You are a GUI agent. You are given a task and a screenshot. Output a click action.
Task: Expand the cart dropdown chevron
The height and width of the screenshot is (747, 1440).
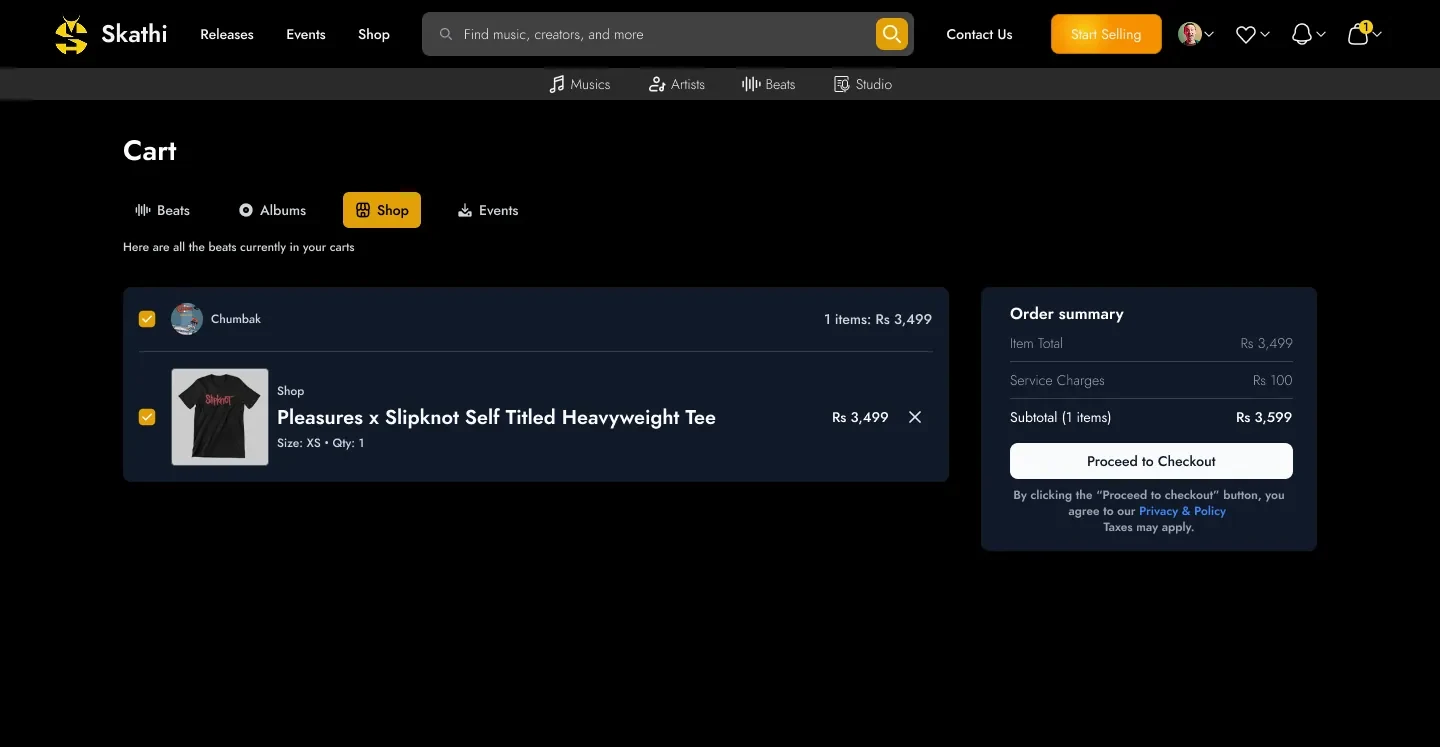tap(1377, 35)
